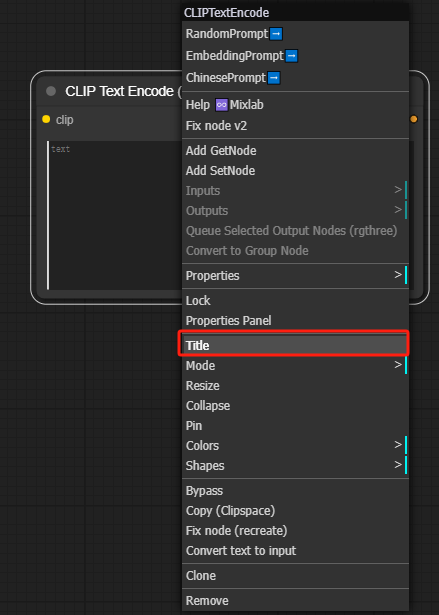Choose the Resize menu entry
This screenshot has height=615, width=439.
[295, 386]
